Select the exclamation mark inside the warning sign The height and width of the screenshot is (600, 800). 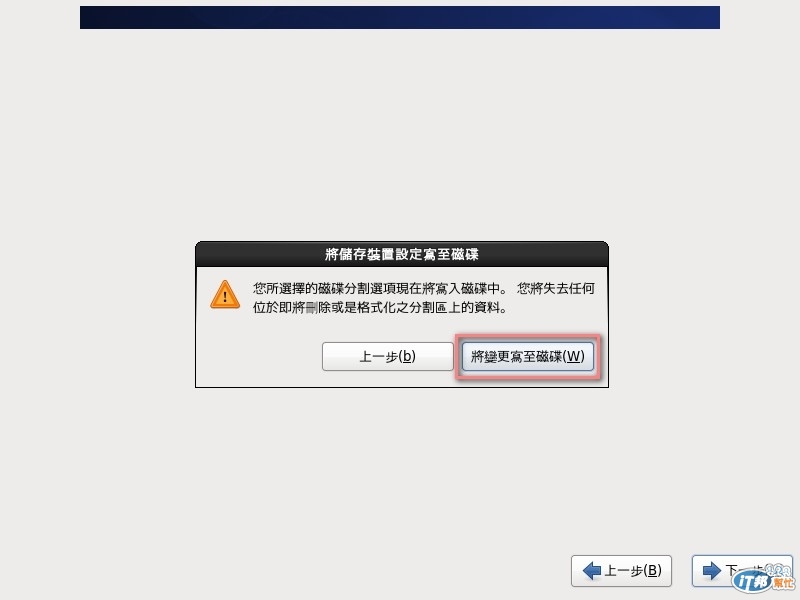click(x=225, y=298)
